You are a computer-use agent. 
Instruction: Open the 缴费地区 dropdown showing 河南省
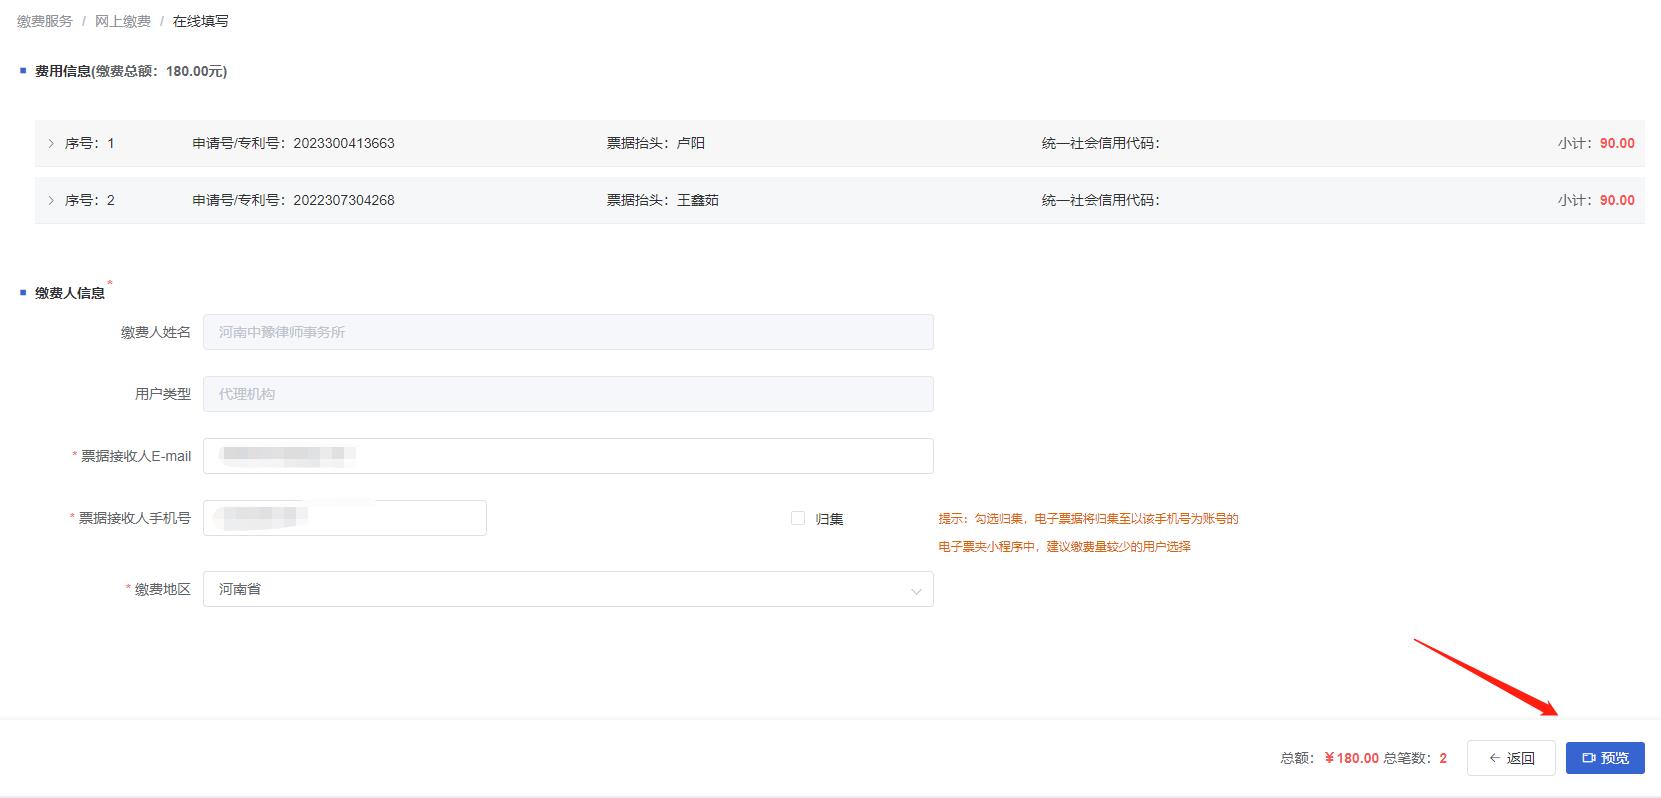568,589
